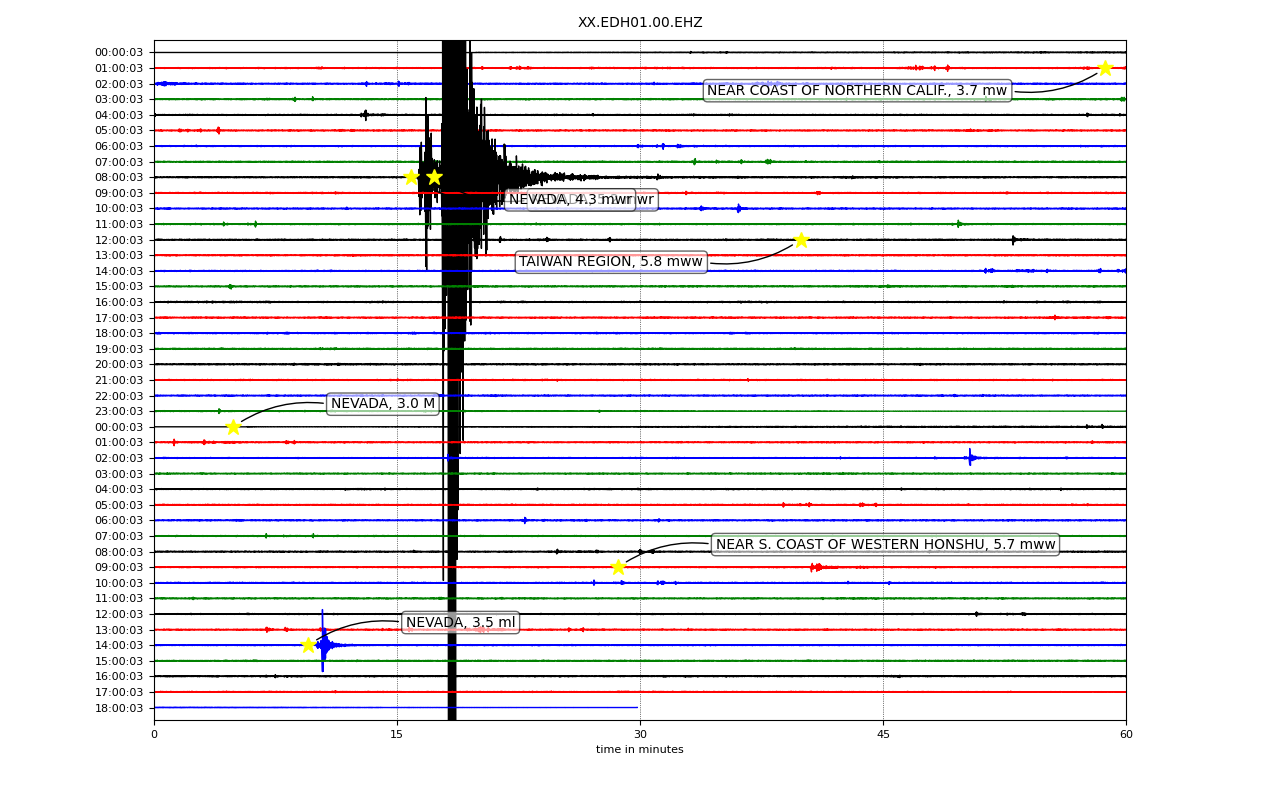Click the yellow star near Northern California label

tap(1105, 68)
